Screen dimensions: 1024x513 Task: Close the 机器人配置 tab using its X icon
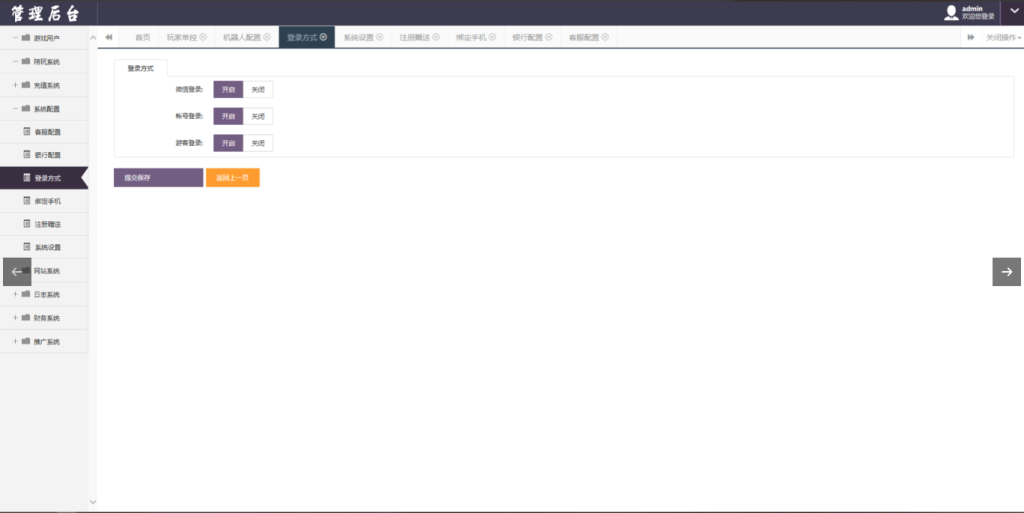tap(267, 37)
